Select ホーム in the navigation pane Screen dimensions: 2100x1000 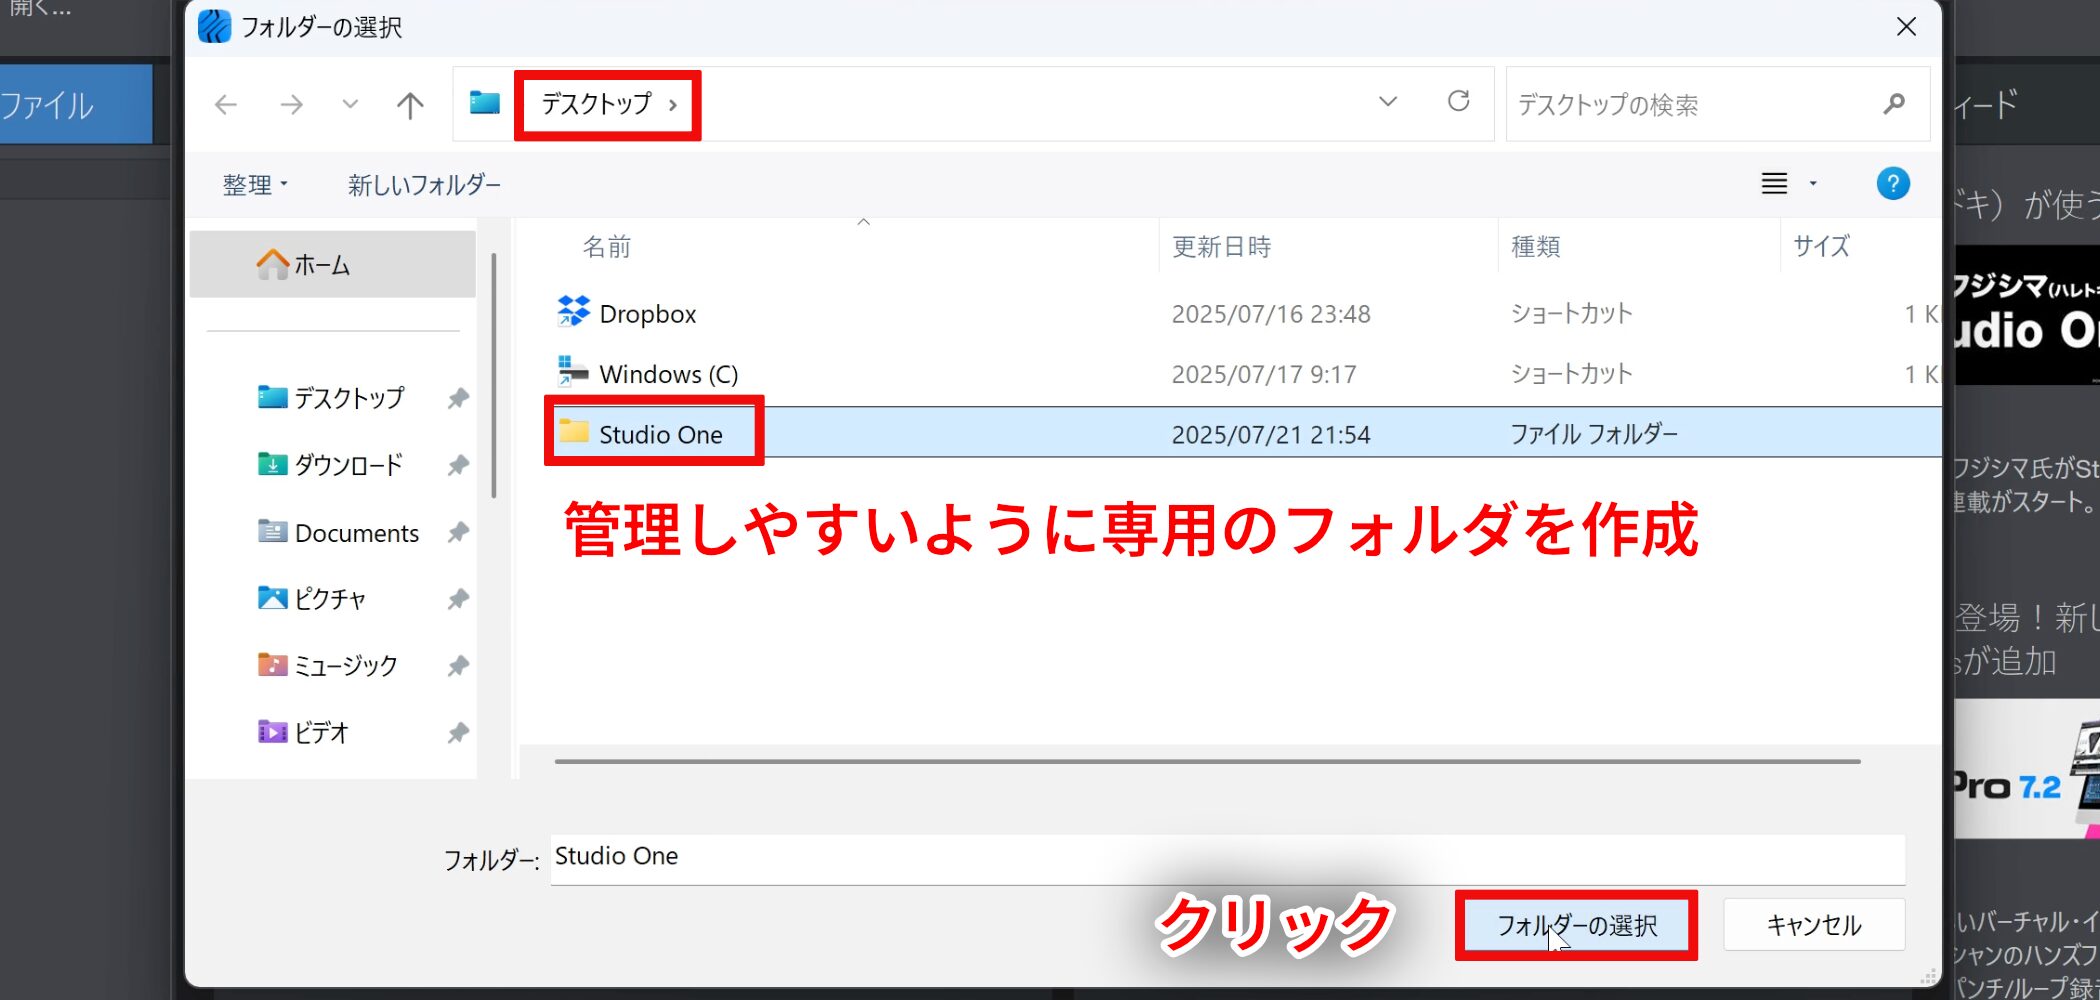click(x=322, y=265)
